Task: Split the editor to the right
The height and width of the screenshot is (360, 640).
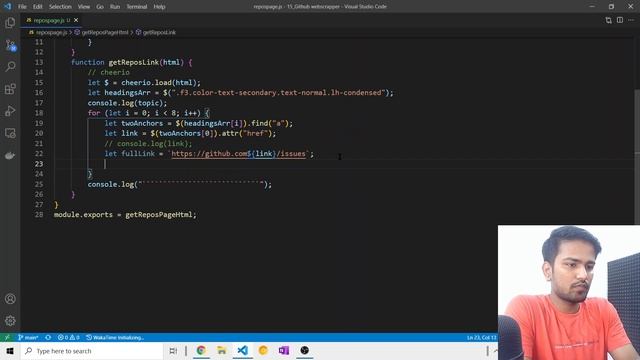Action: (x=620, y=20)
